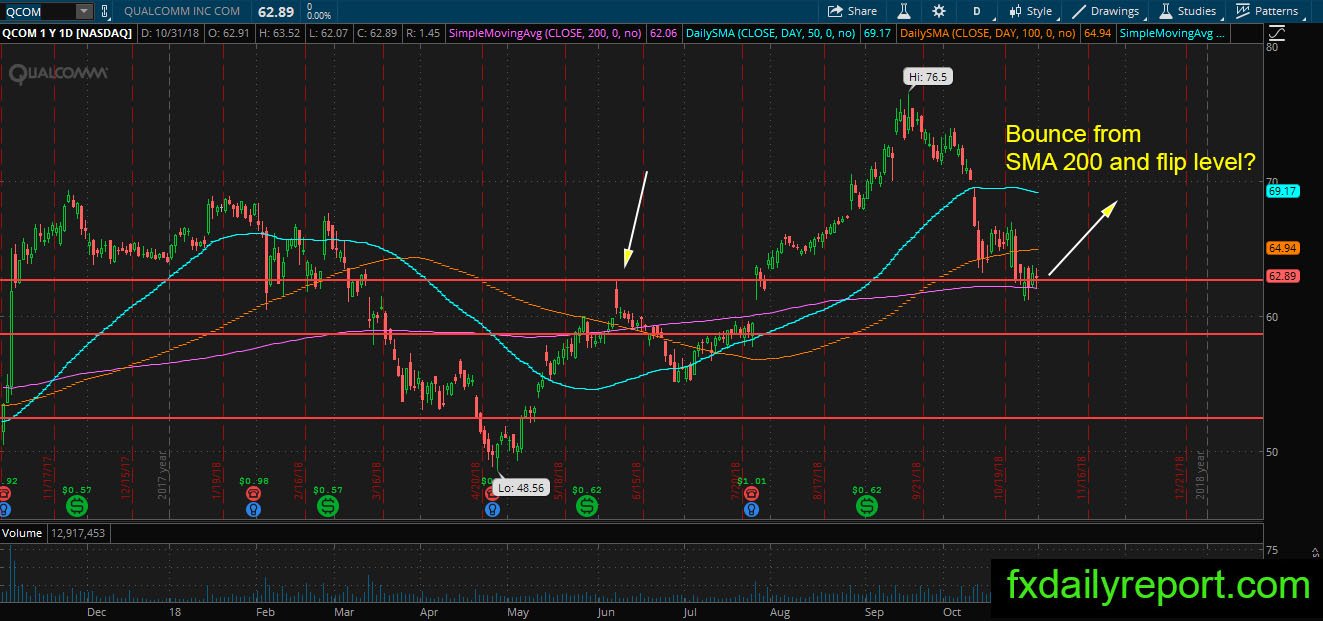Open the flask thinkScript editor icon
The height and width of the screenshot is (621, 1323).
coord(904,11)
